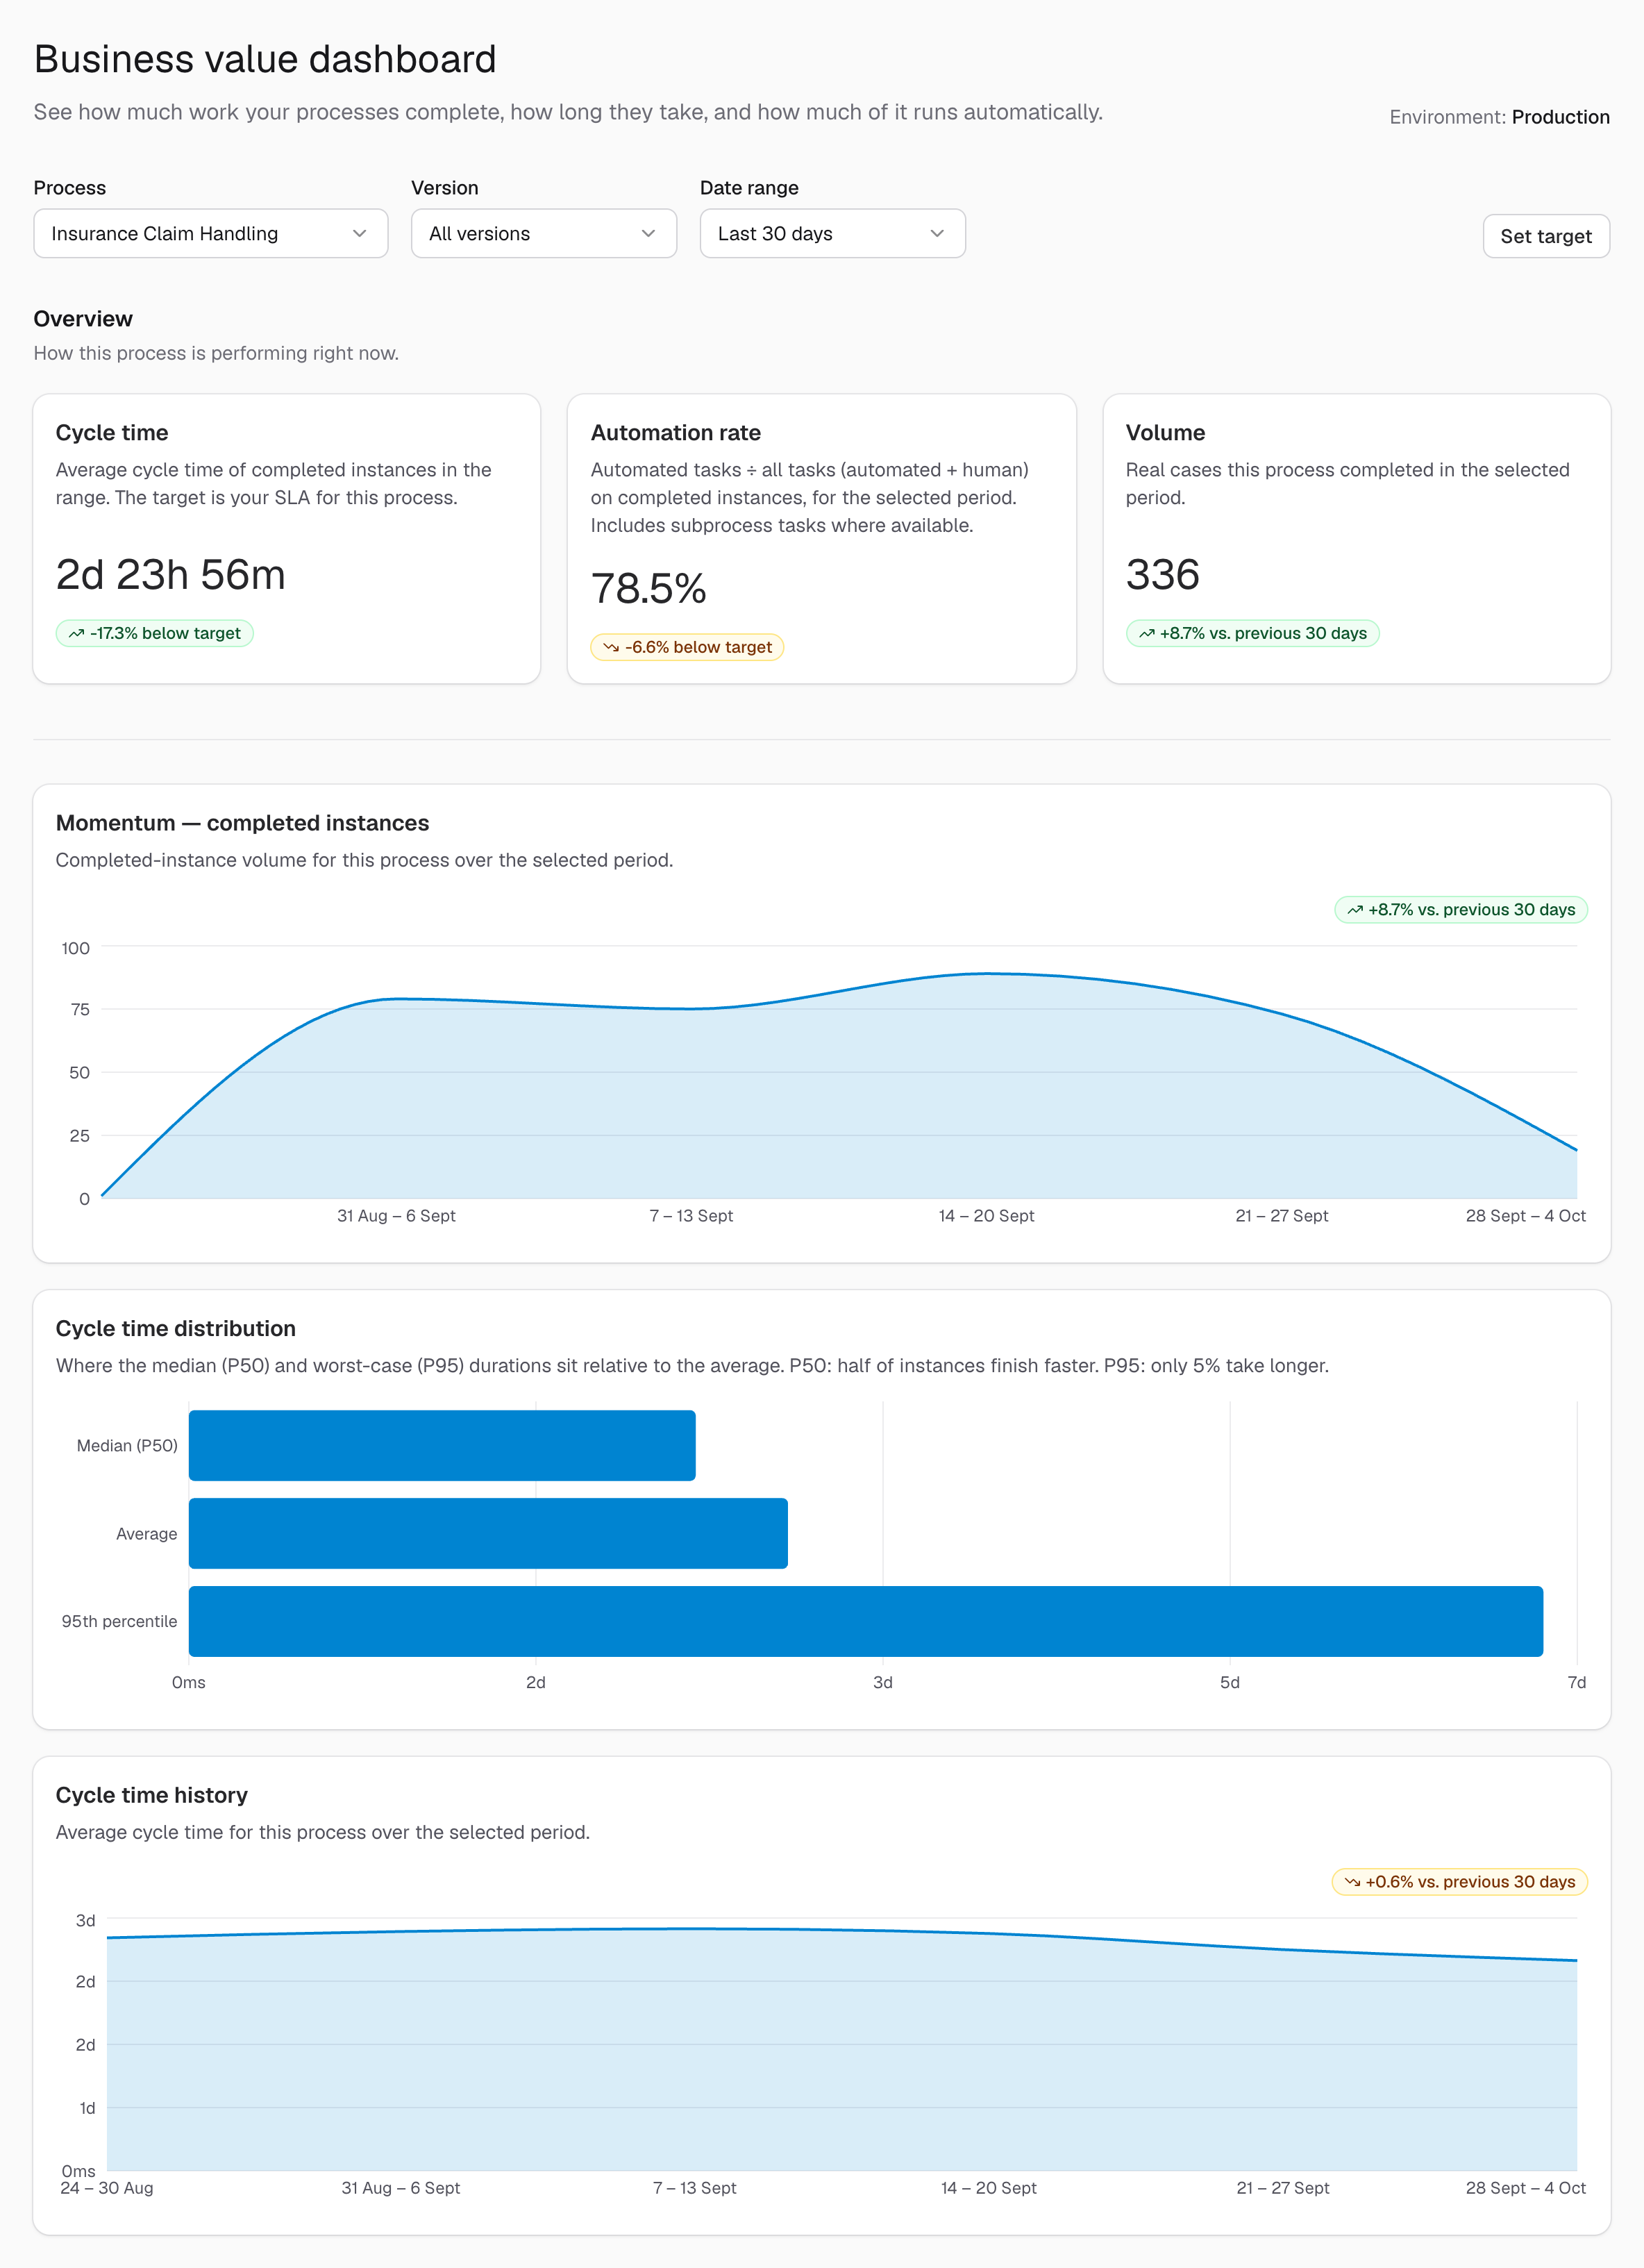Click the Overview section heading
Image resolution: width=1644 pixels, height=2268 pixels.
click(x=83, y=318)
